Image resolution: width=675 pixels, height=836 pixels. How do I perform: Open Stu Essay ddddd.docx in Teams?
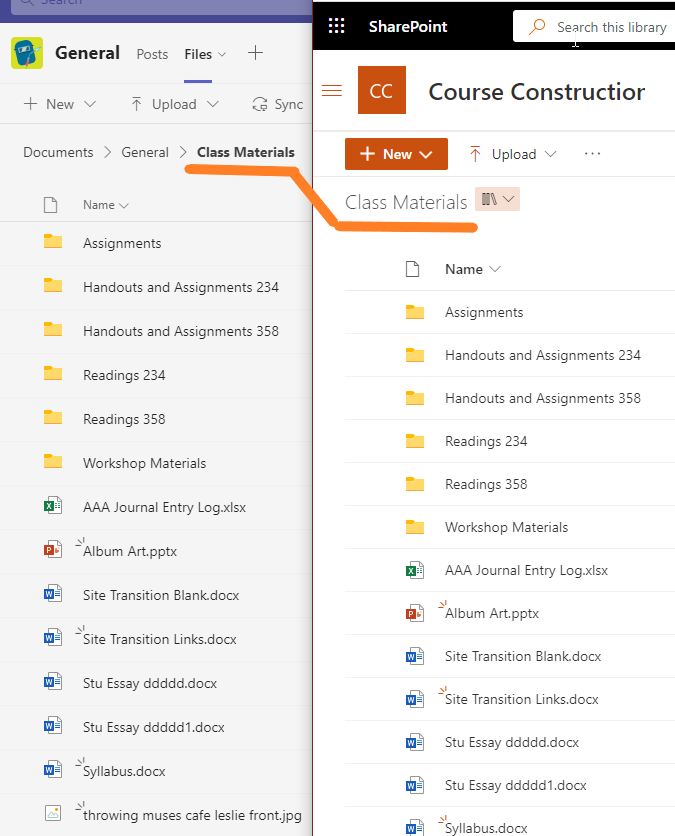point(150,684)
